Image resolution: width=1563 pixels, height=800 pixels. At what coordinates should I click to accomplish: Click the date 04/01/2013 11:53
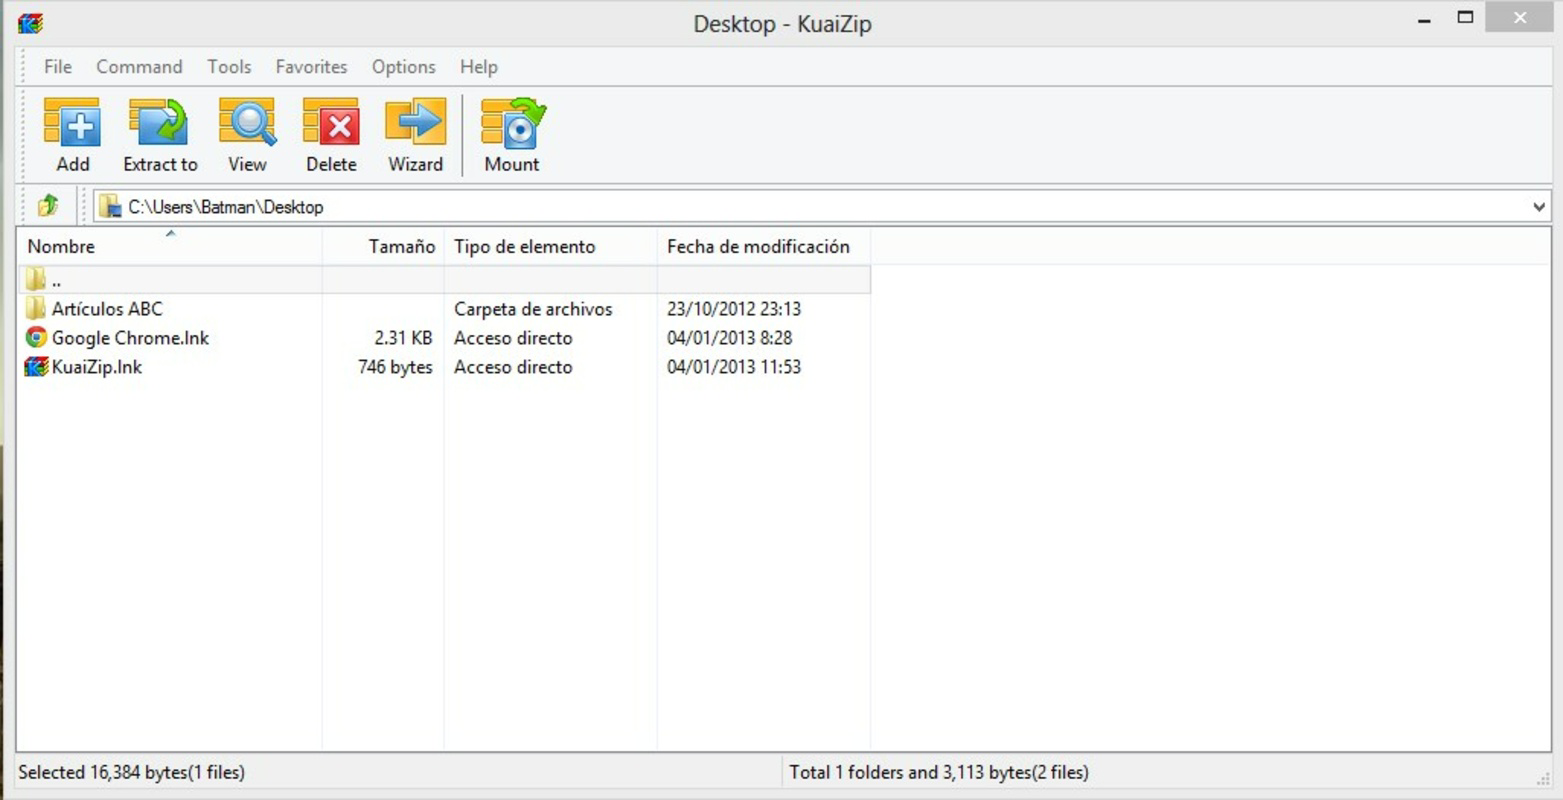tap(734, 367)
